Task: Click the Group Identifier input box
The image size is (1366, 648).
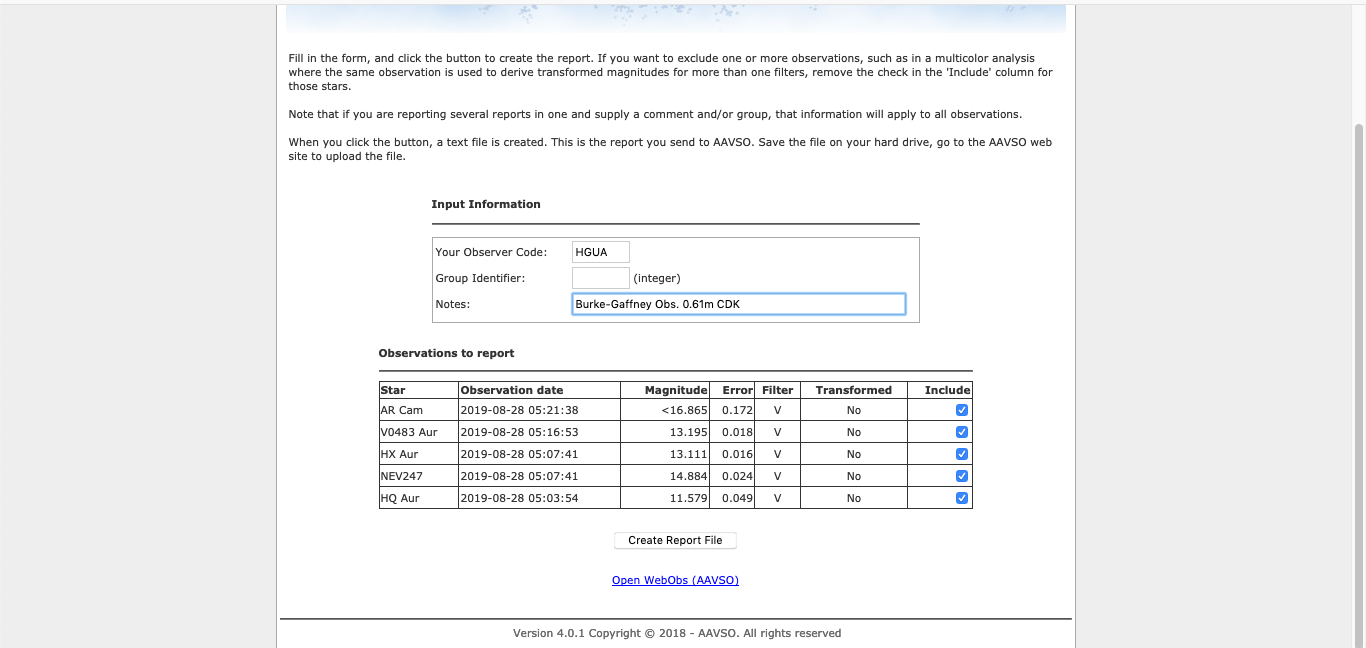Action: [601, 278]
